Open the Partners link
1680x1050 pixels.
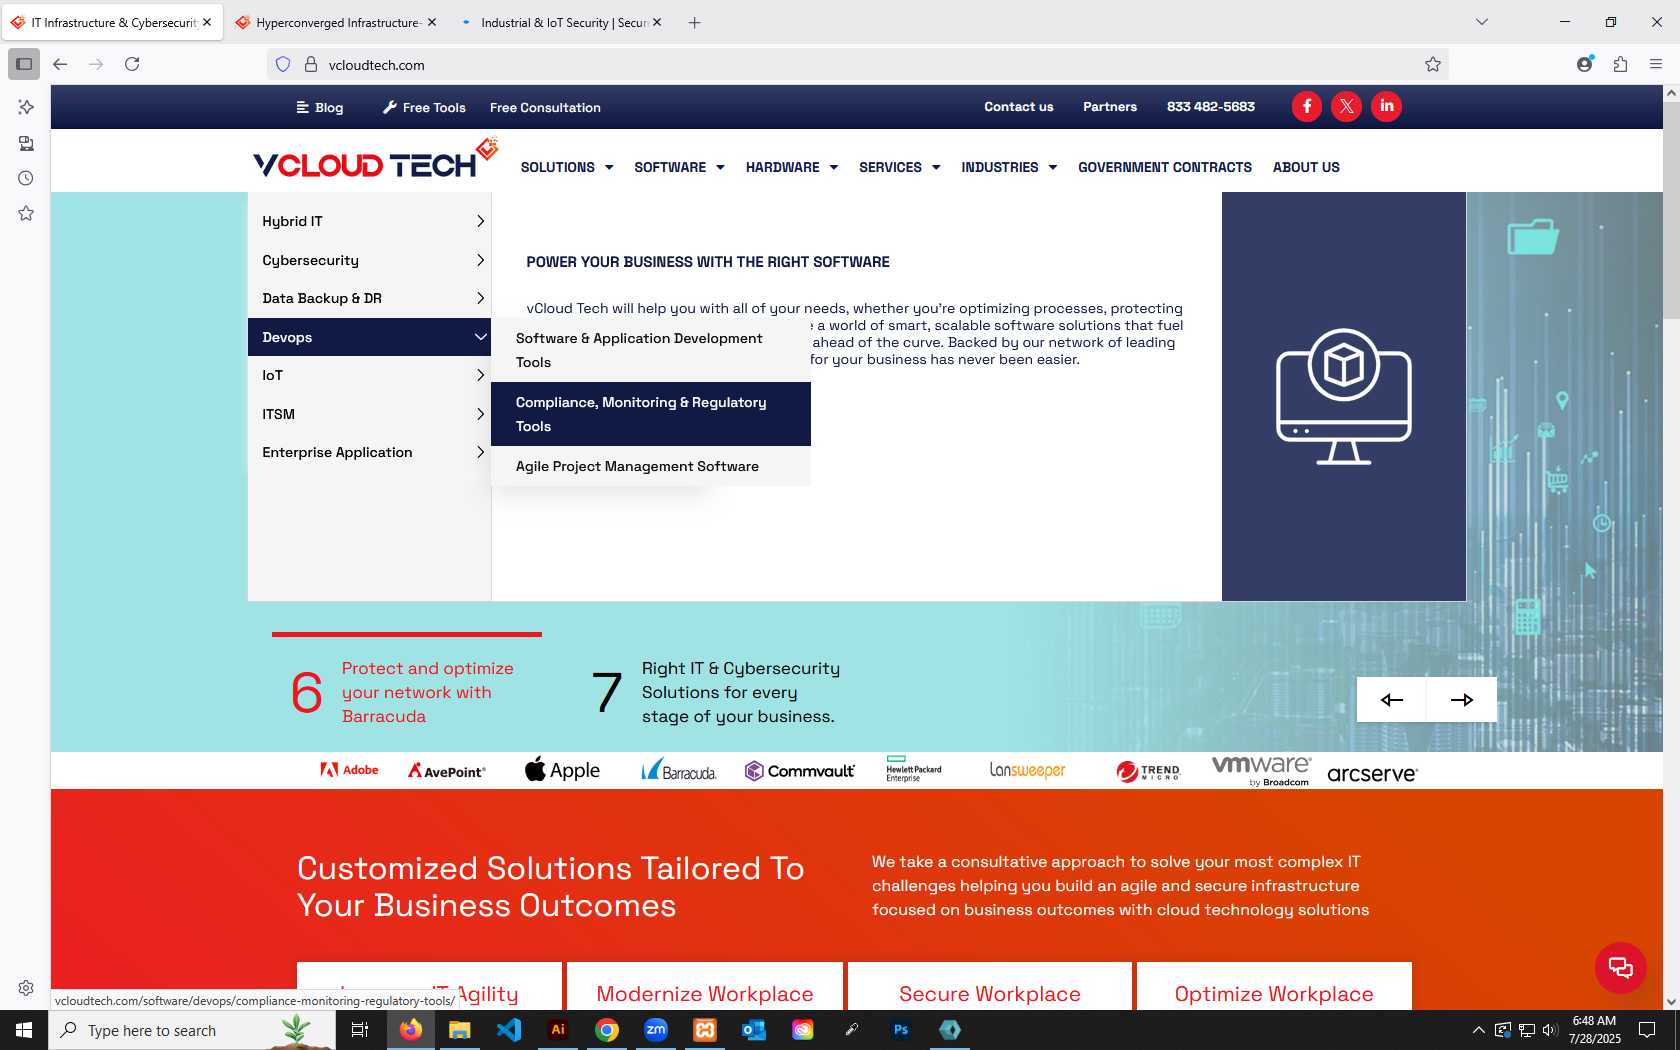coord(1110,106)
